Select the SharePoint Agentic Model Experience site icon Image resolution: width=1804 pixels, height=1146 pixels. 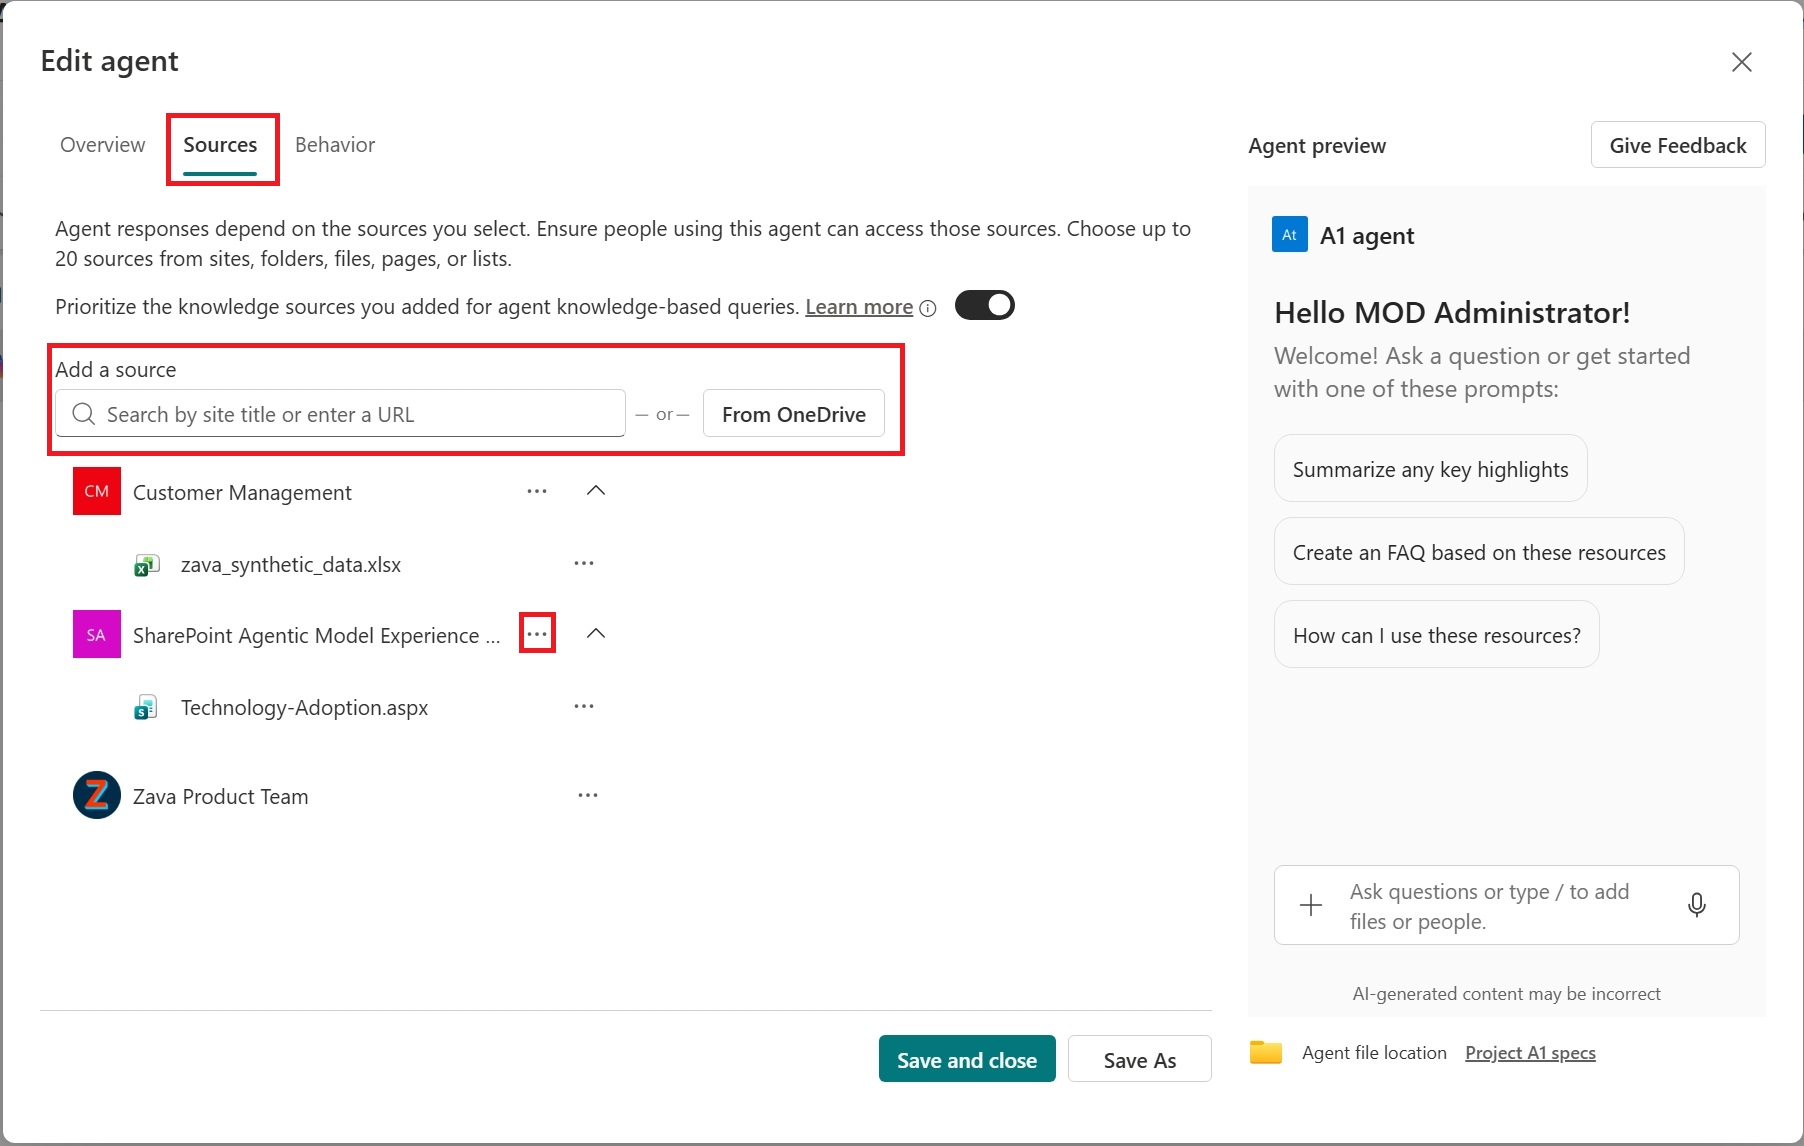coord(96,634)
